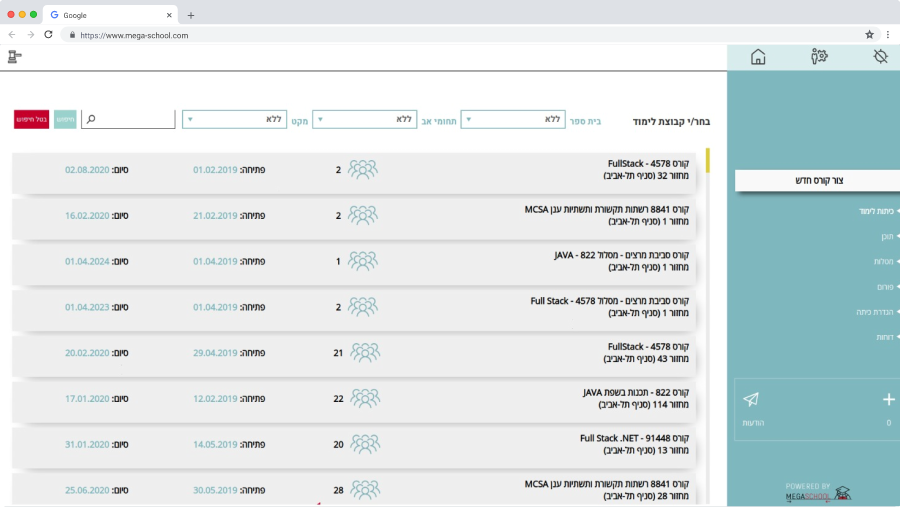
Task: Click students group icon for MCSA מחזור 1
Action: coord(363,215)
